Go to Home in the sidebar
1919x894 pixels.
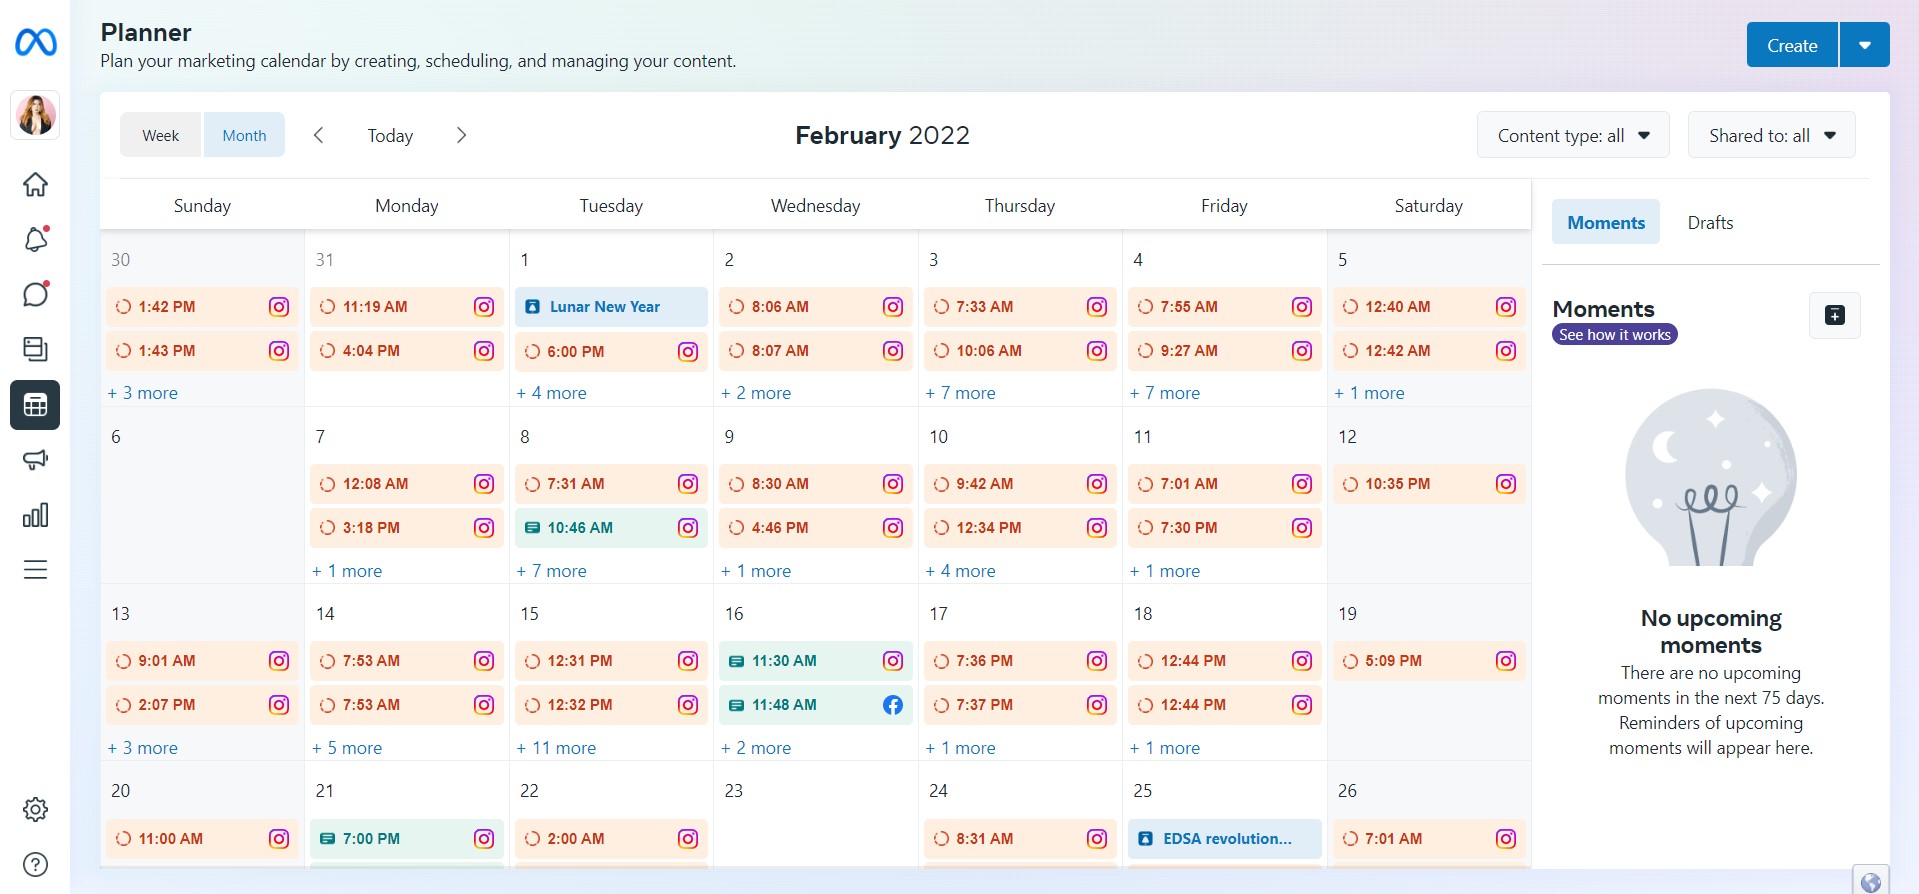[35, 184]
